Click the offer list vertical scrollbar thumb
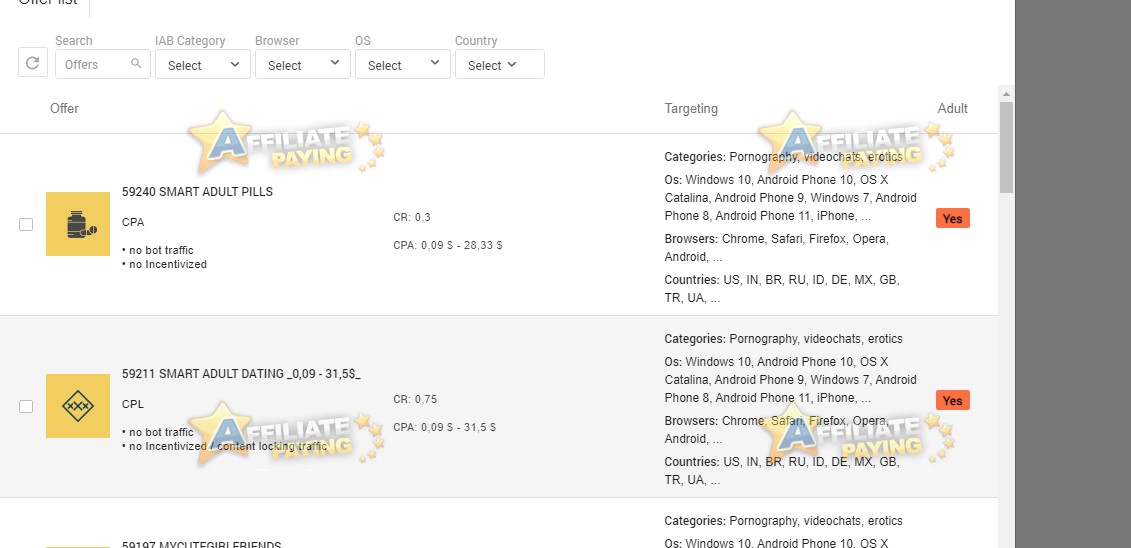The image size is (1131, 548). [x=1006, y=147]
